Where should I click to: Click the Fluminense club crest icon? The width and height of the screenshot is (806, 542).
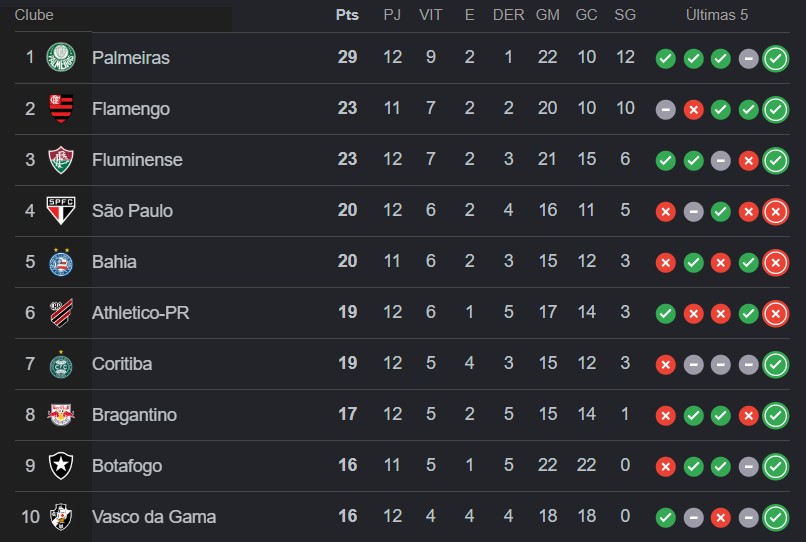click(x=61, y=159)
